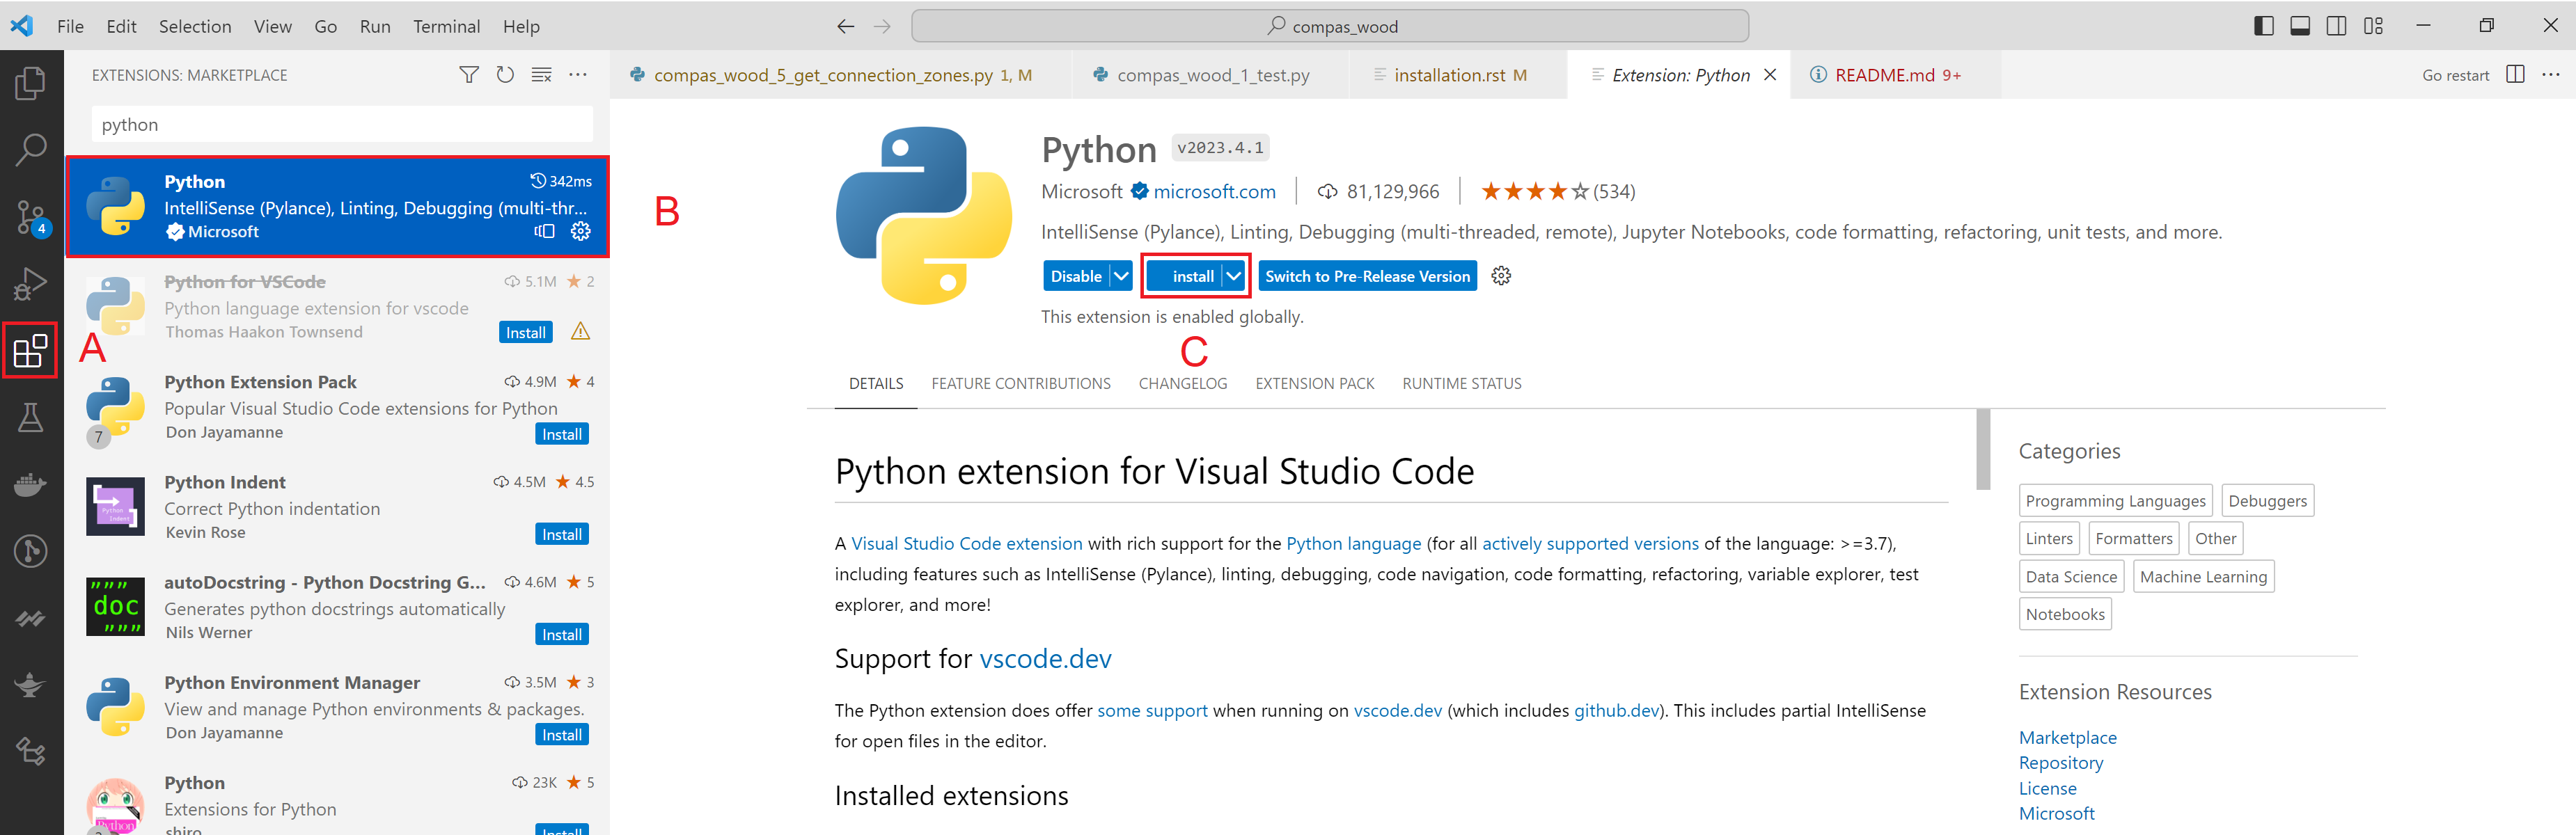Open the Terminal menu
Image resolution: width=2576 pixels, height=835 pixels.
click(446, 26)
